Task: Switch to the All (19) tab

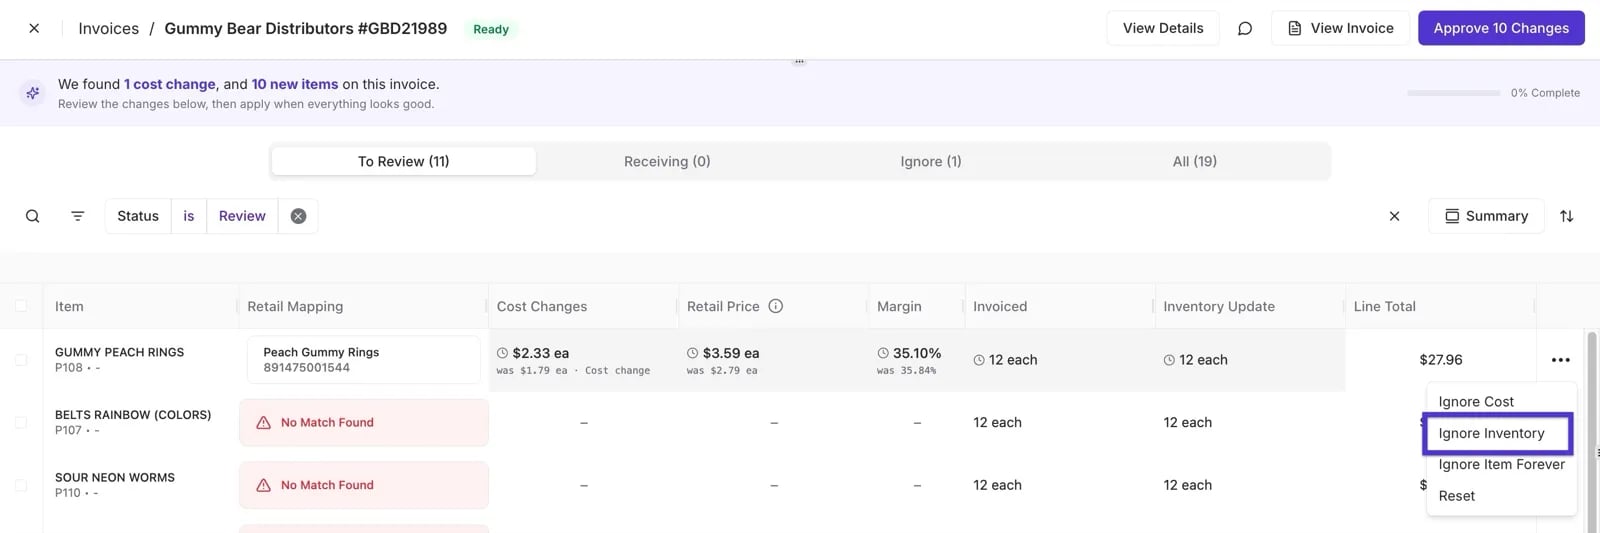Action: click(x=1195, y=161)
